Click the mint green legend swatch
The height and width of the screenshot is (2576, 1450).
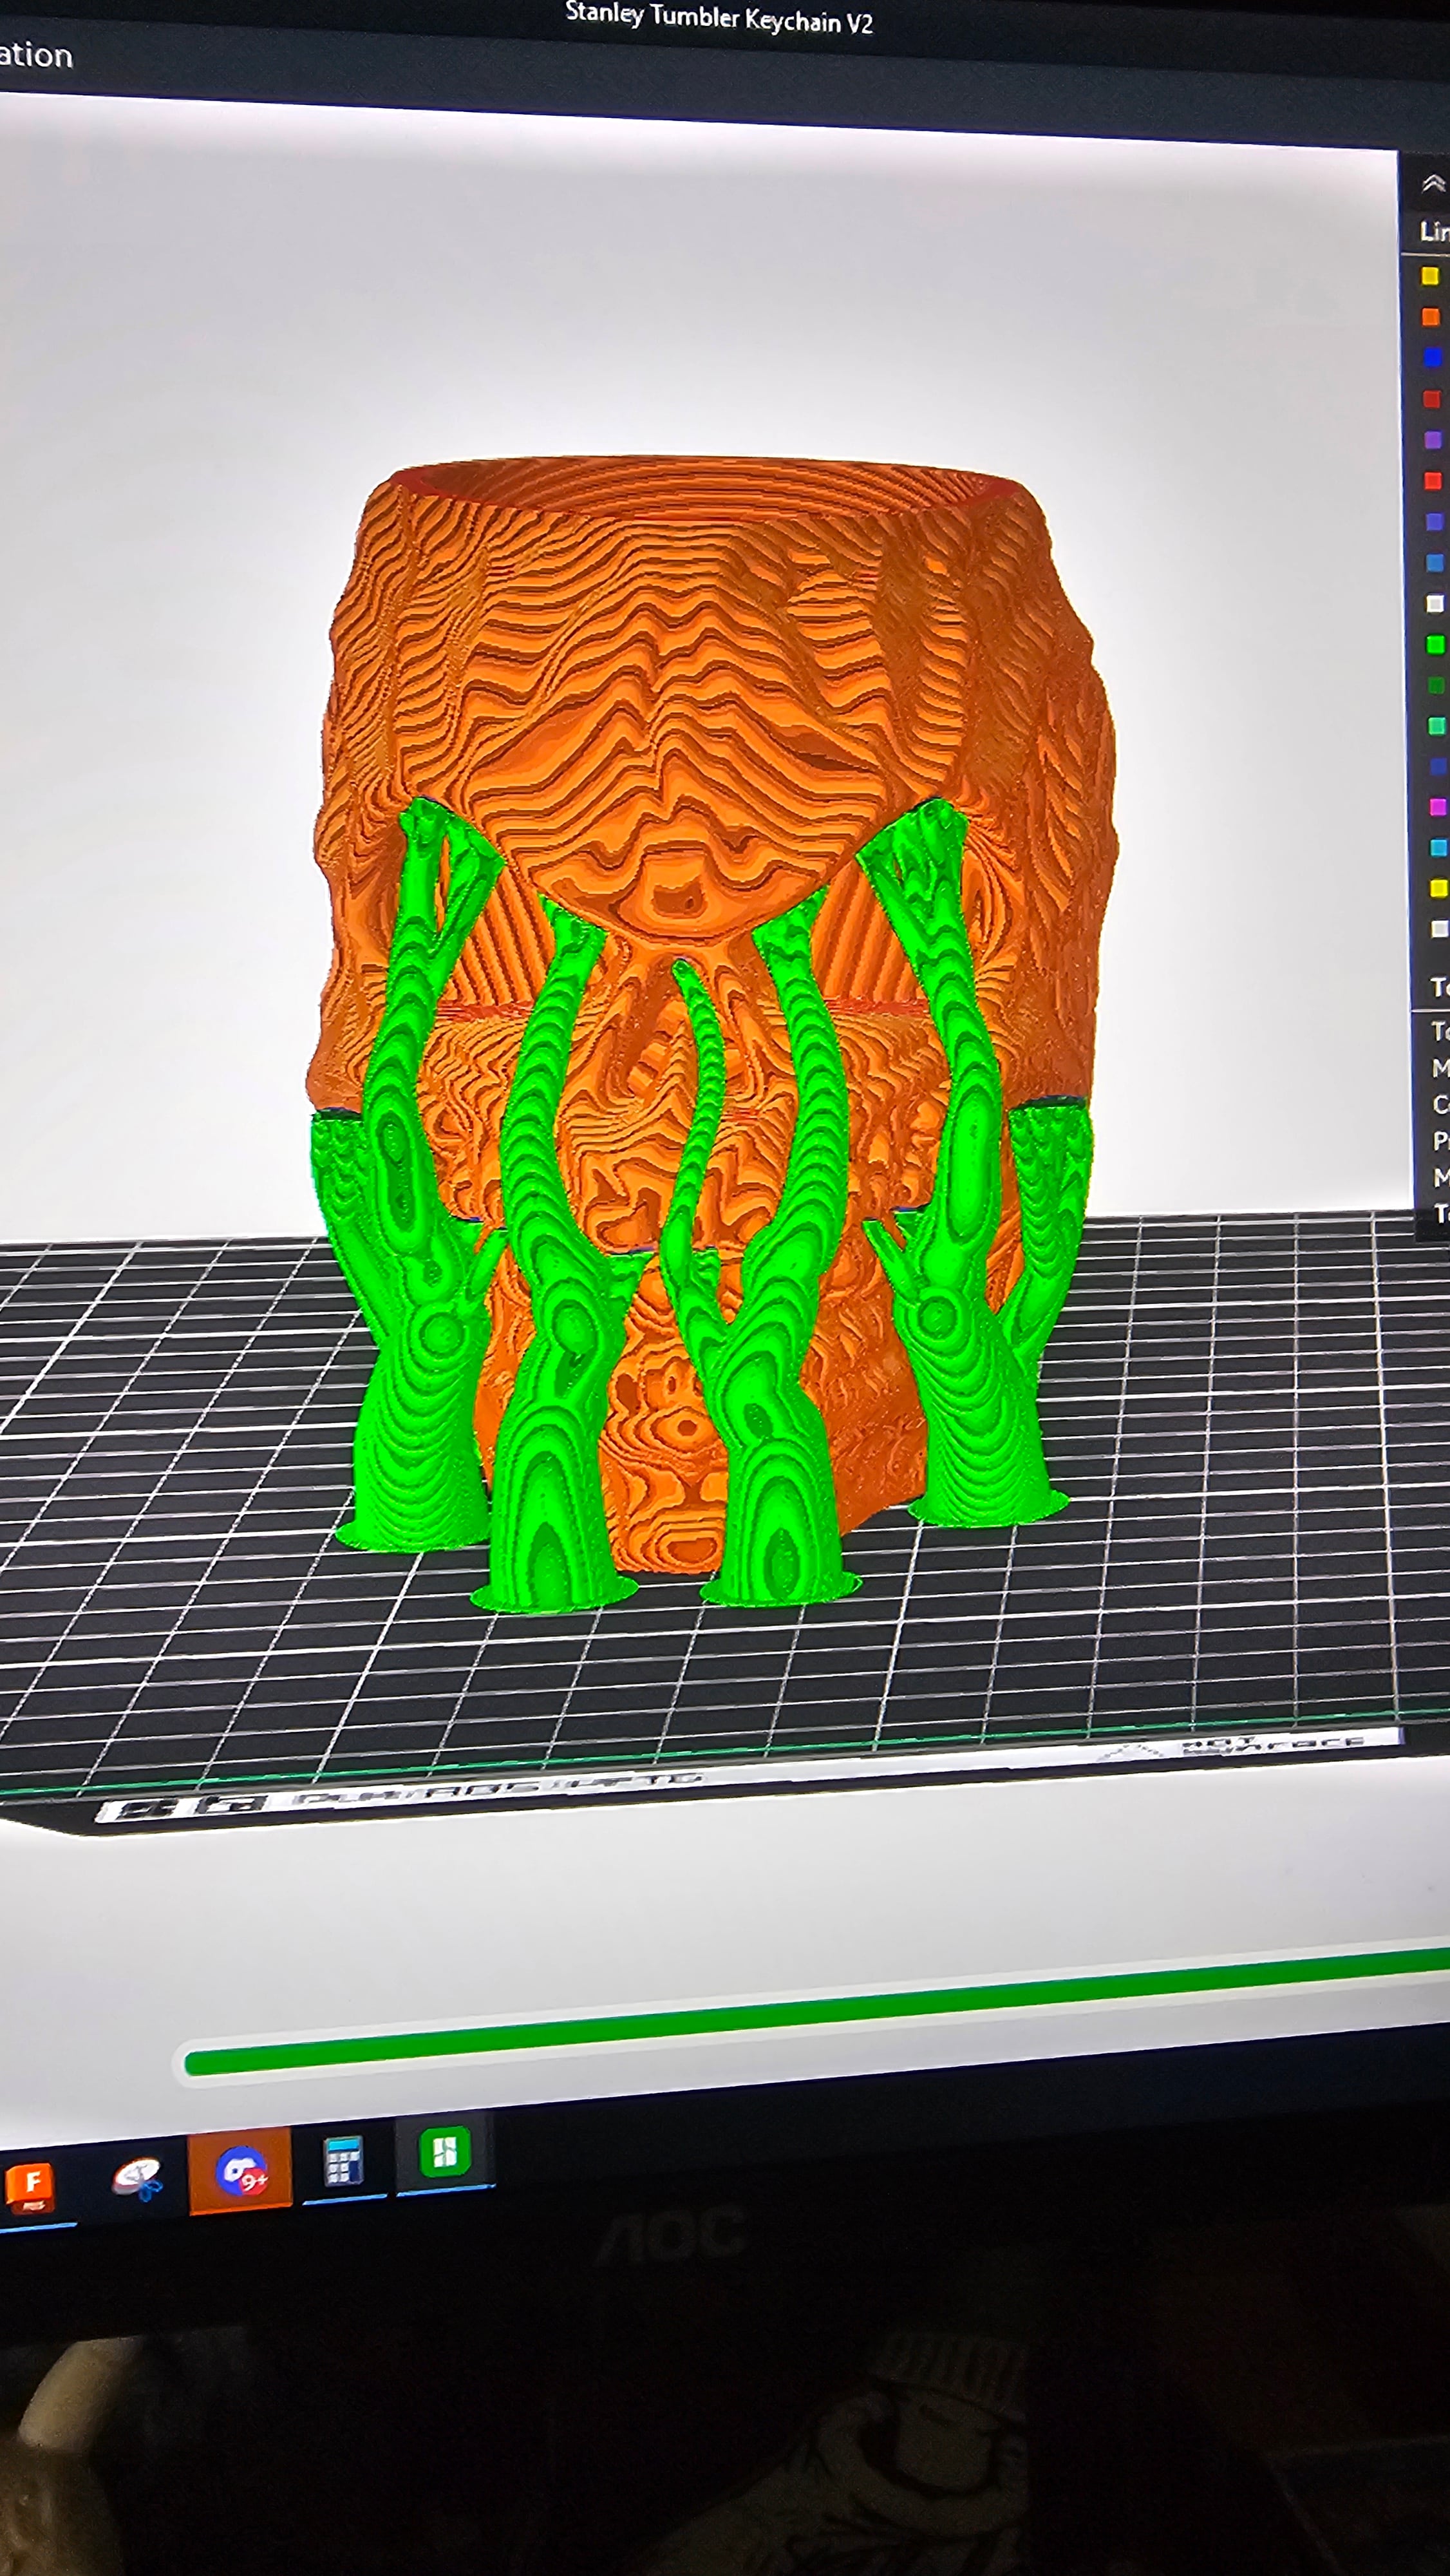point(1436,726)
